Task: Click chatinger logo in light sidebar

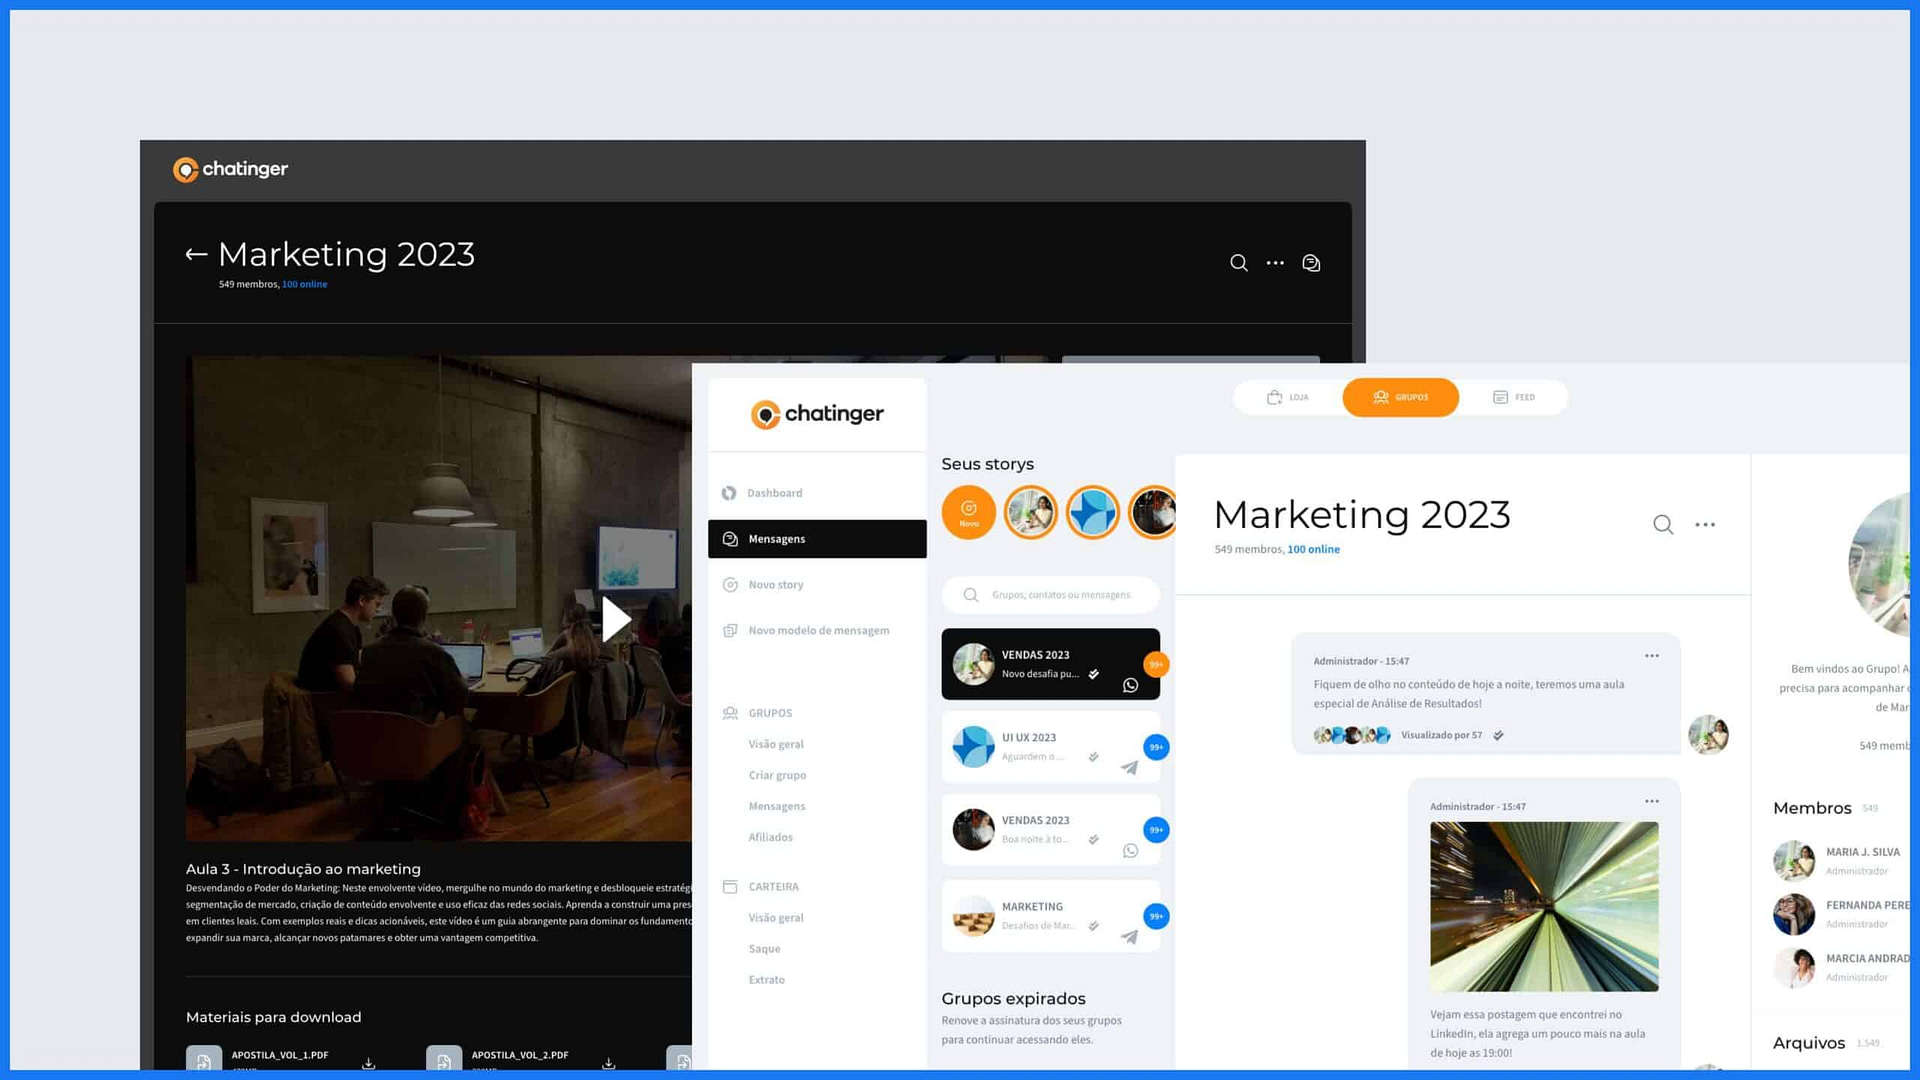Action: click(x=817, y=414)
